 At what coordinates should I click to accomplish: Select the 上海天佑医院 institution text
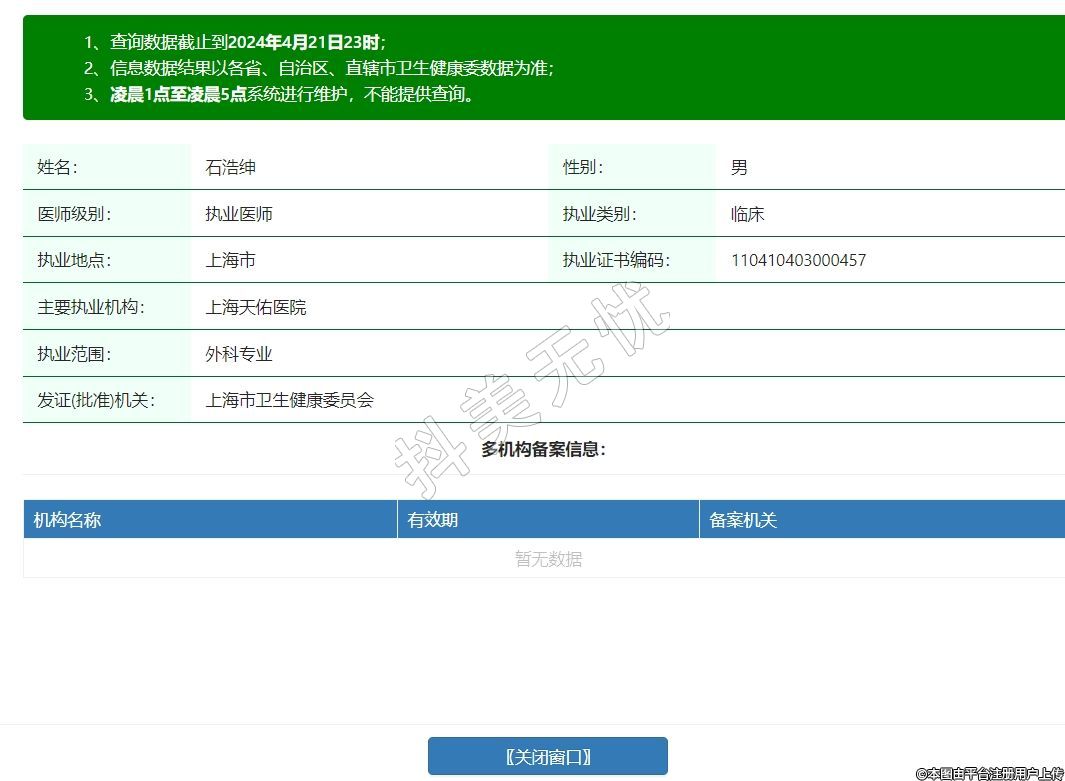click(256, 307)
